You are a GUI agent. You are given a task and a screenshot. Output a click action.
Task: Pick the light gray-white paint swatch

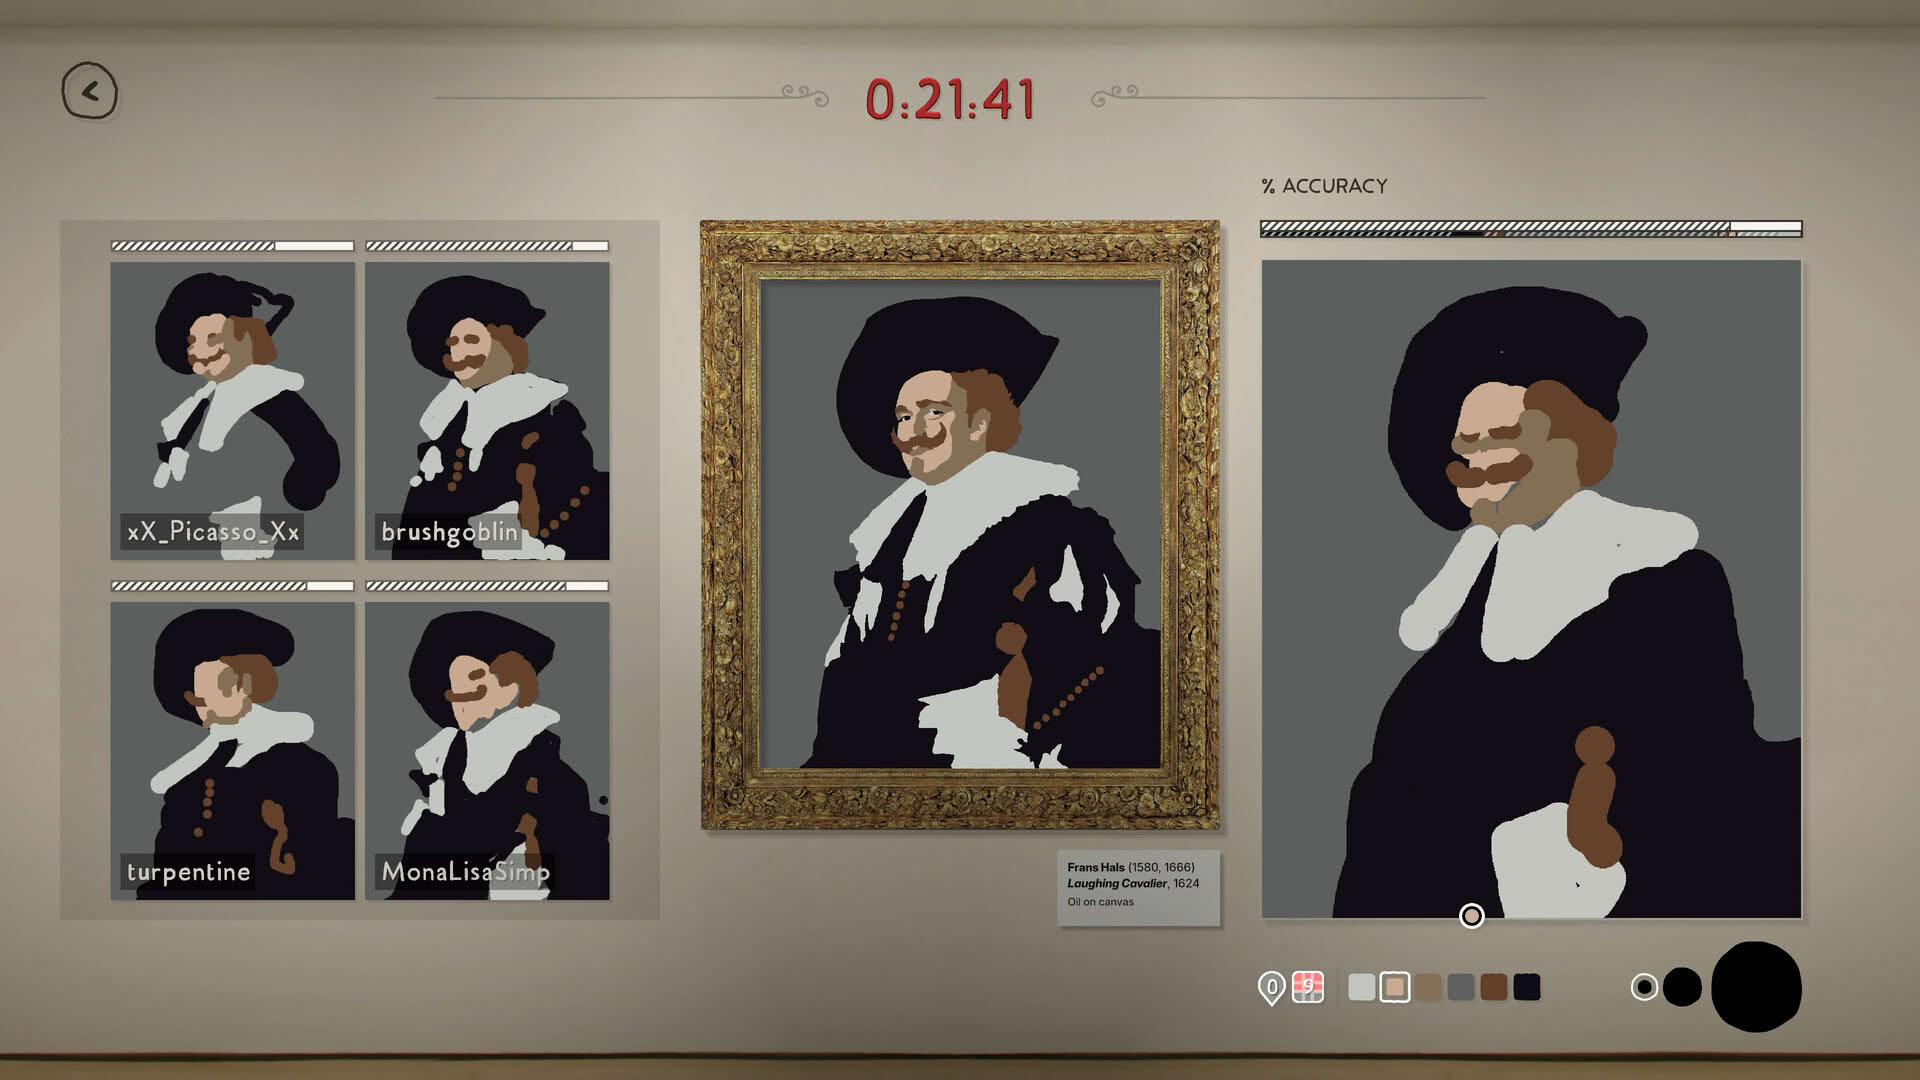pyautogui.click(x=1362, y=987)
